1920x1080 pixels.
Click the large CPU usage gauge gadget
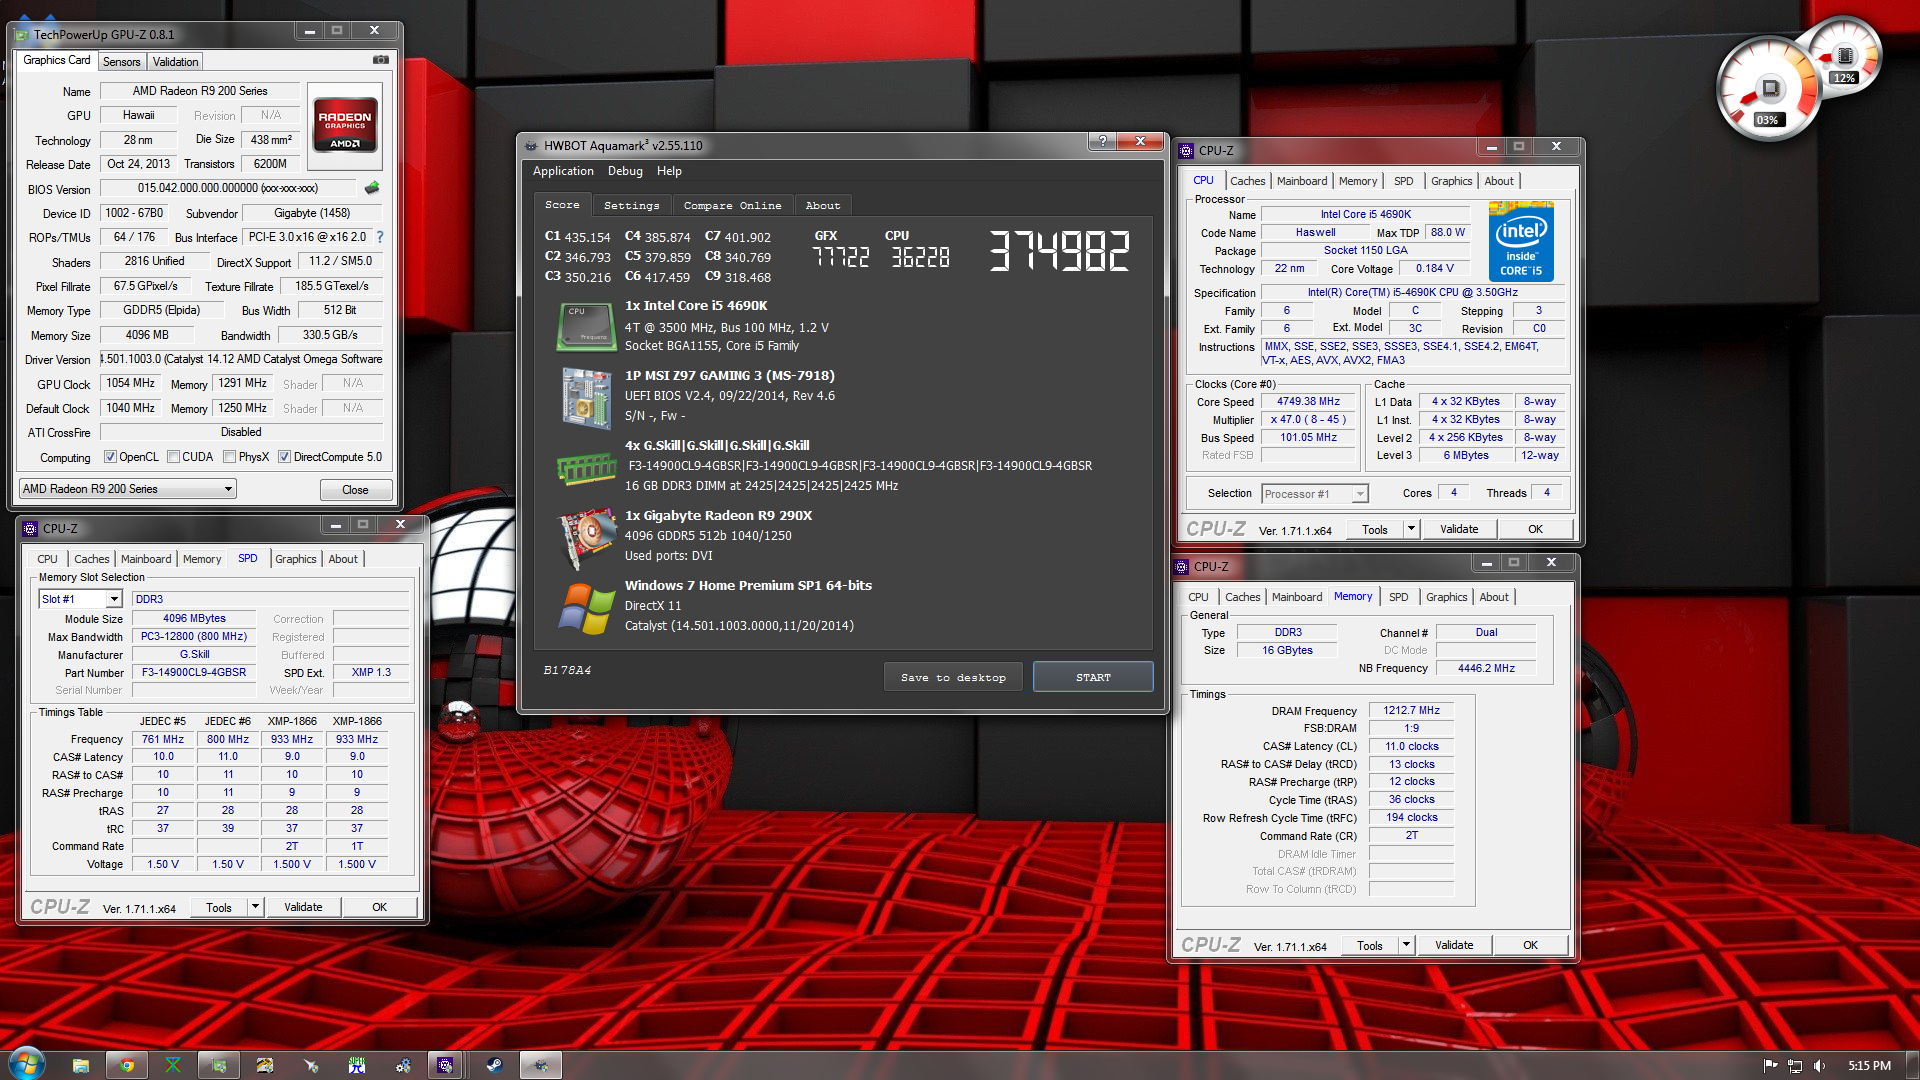point(1769,89)
